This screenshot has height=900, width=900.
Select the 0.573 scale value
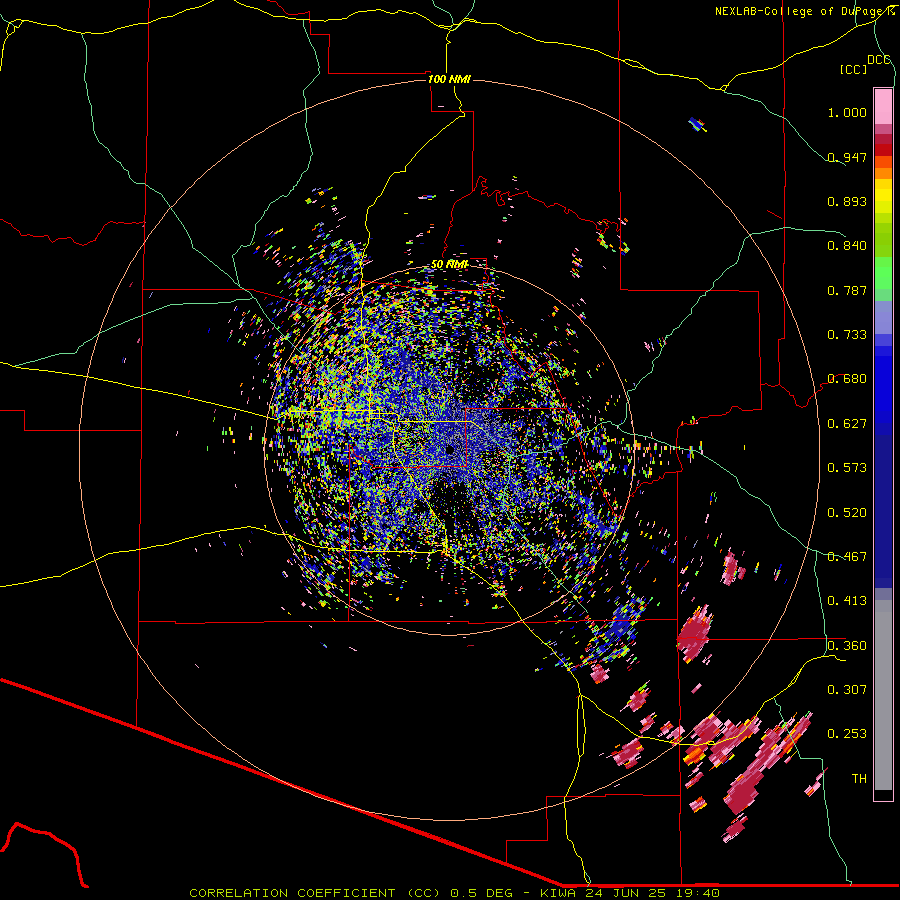[x=847, y=468]
